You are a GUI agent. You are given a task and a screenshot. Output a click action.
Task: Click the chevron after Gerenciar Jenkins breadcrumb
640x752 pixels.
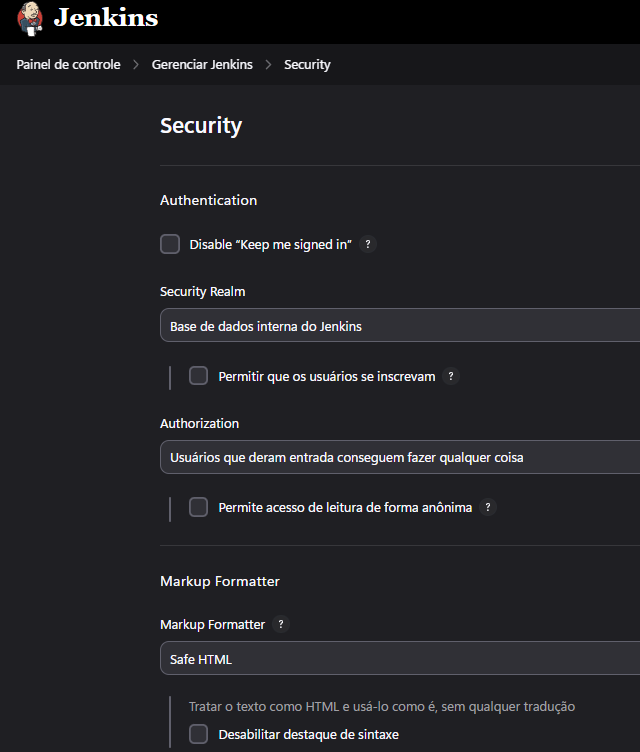tap(268, 65)
